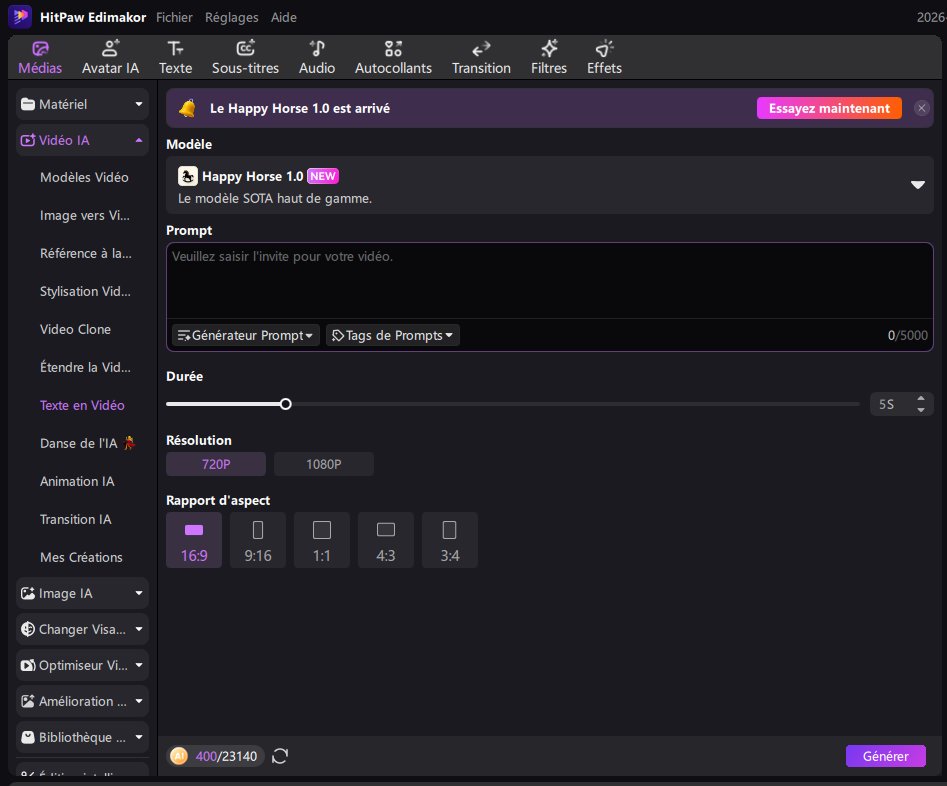Screen dimensions: 947x786
Task: Click the Essayez maintenant button
Action: [829, 108]
